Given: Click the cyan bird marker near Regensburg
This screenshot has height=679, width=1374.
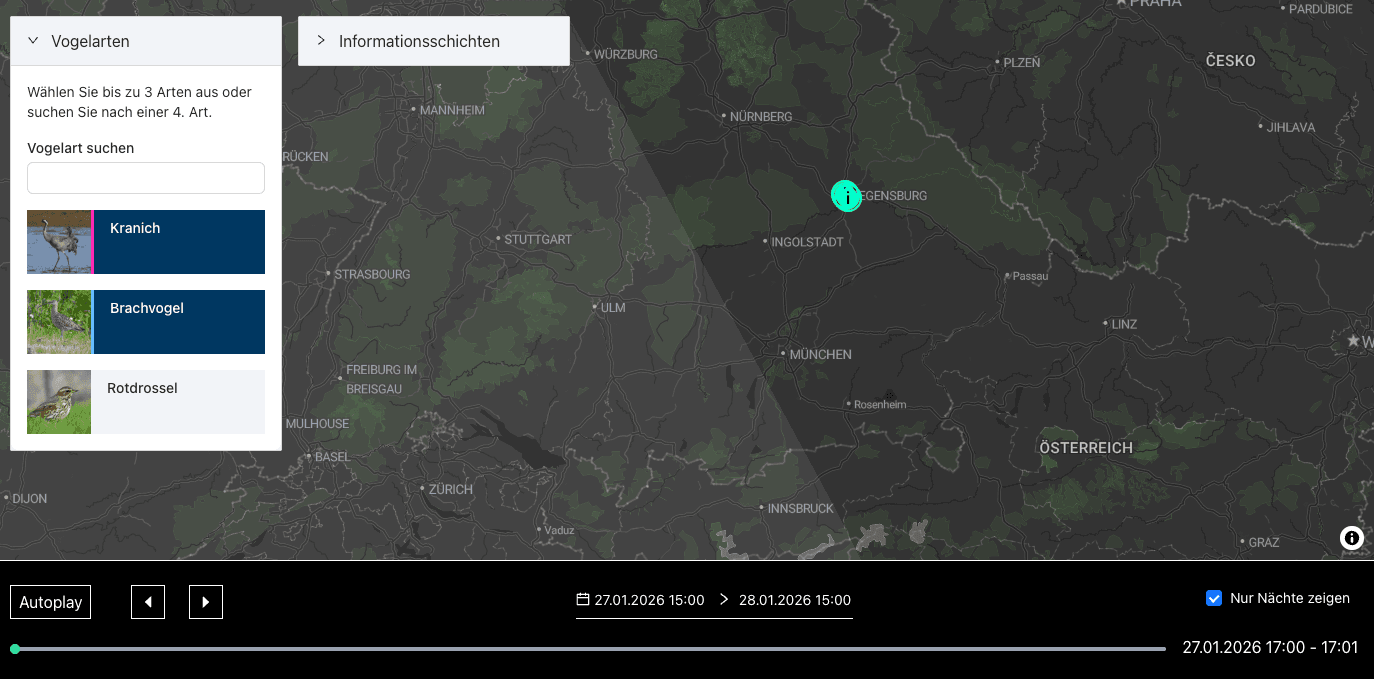Looking at the screenshot, I should [x=846, y=196].
